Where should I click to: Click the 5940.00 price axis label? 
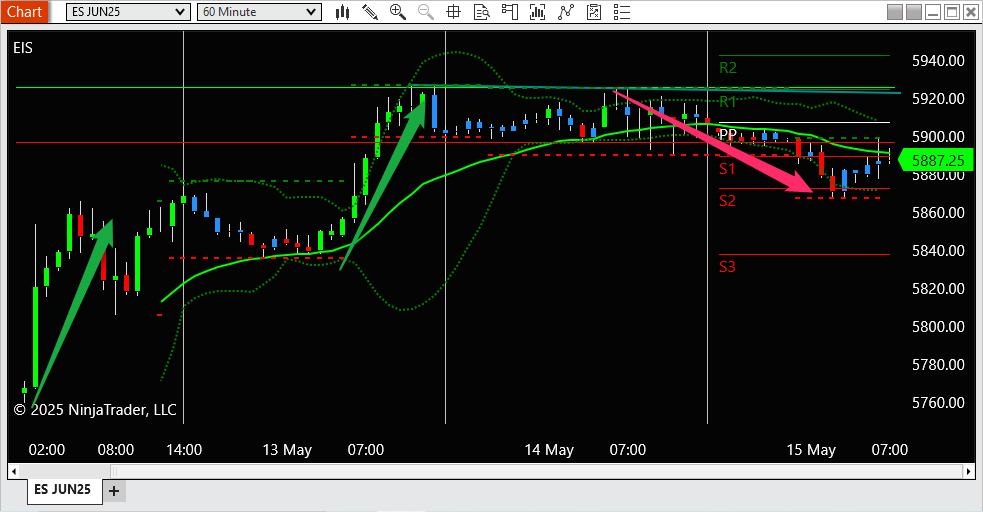click(x=938, y=61)
